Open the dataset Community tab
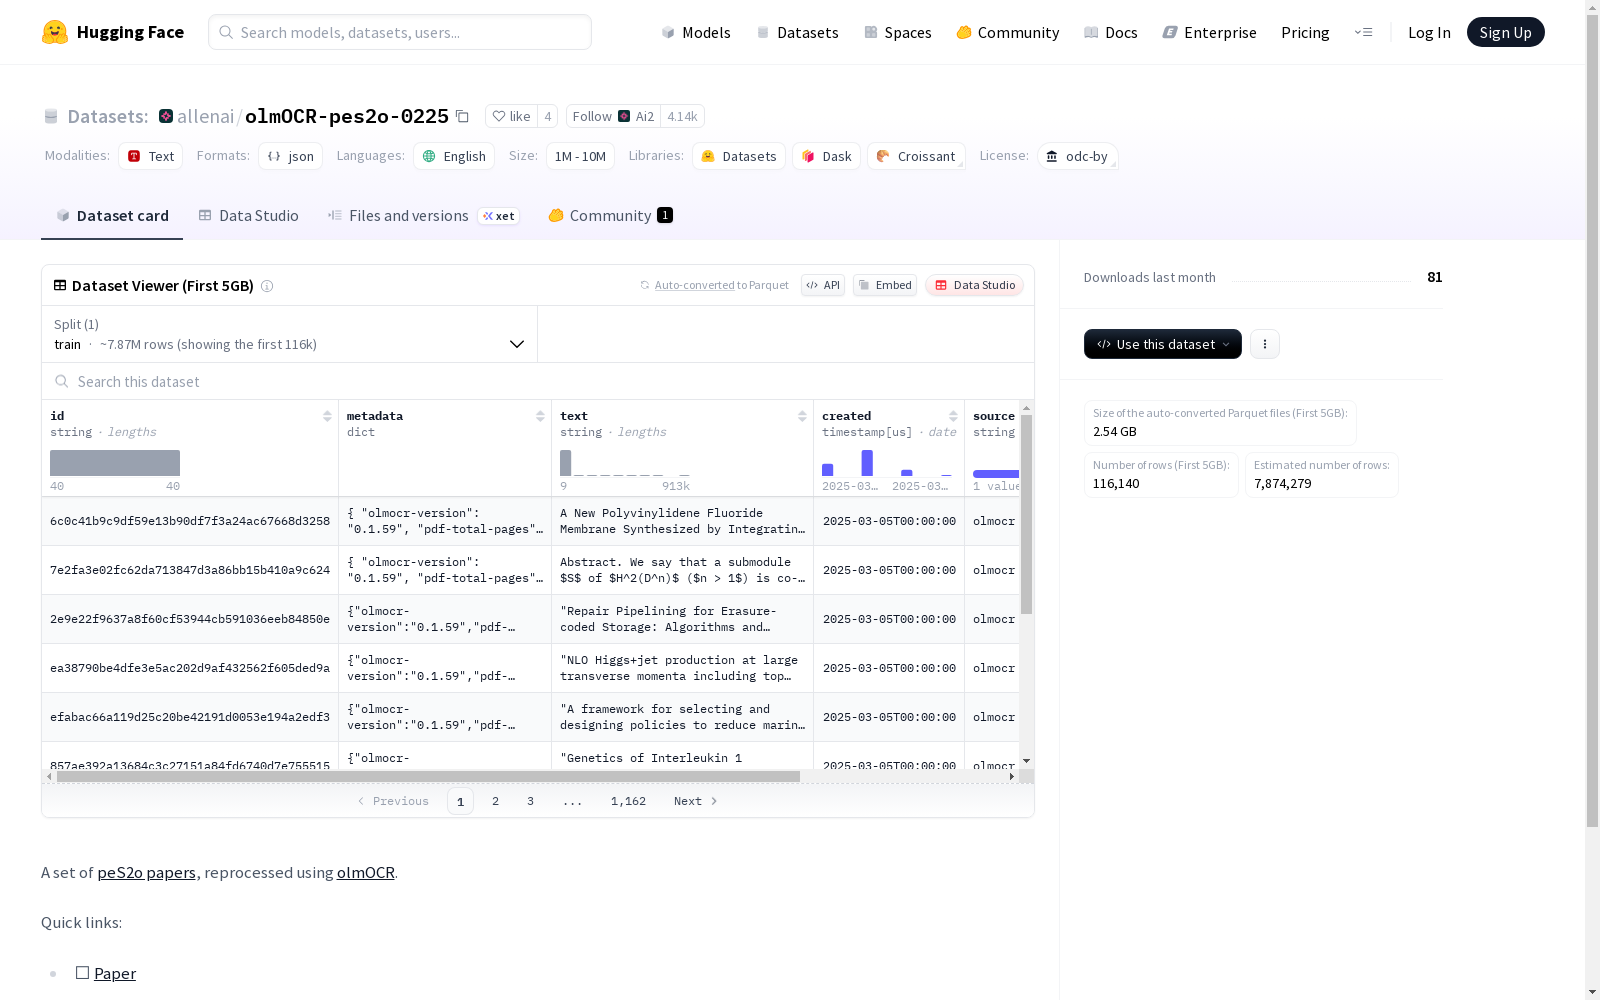Screen dimensions: 1600x1000 coord(610,216)
